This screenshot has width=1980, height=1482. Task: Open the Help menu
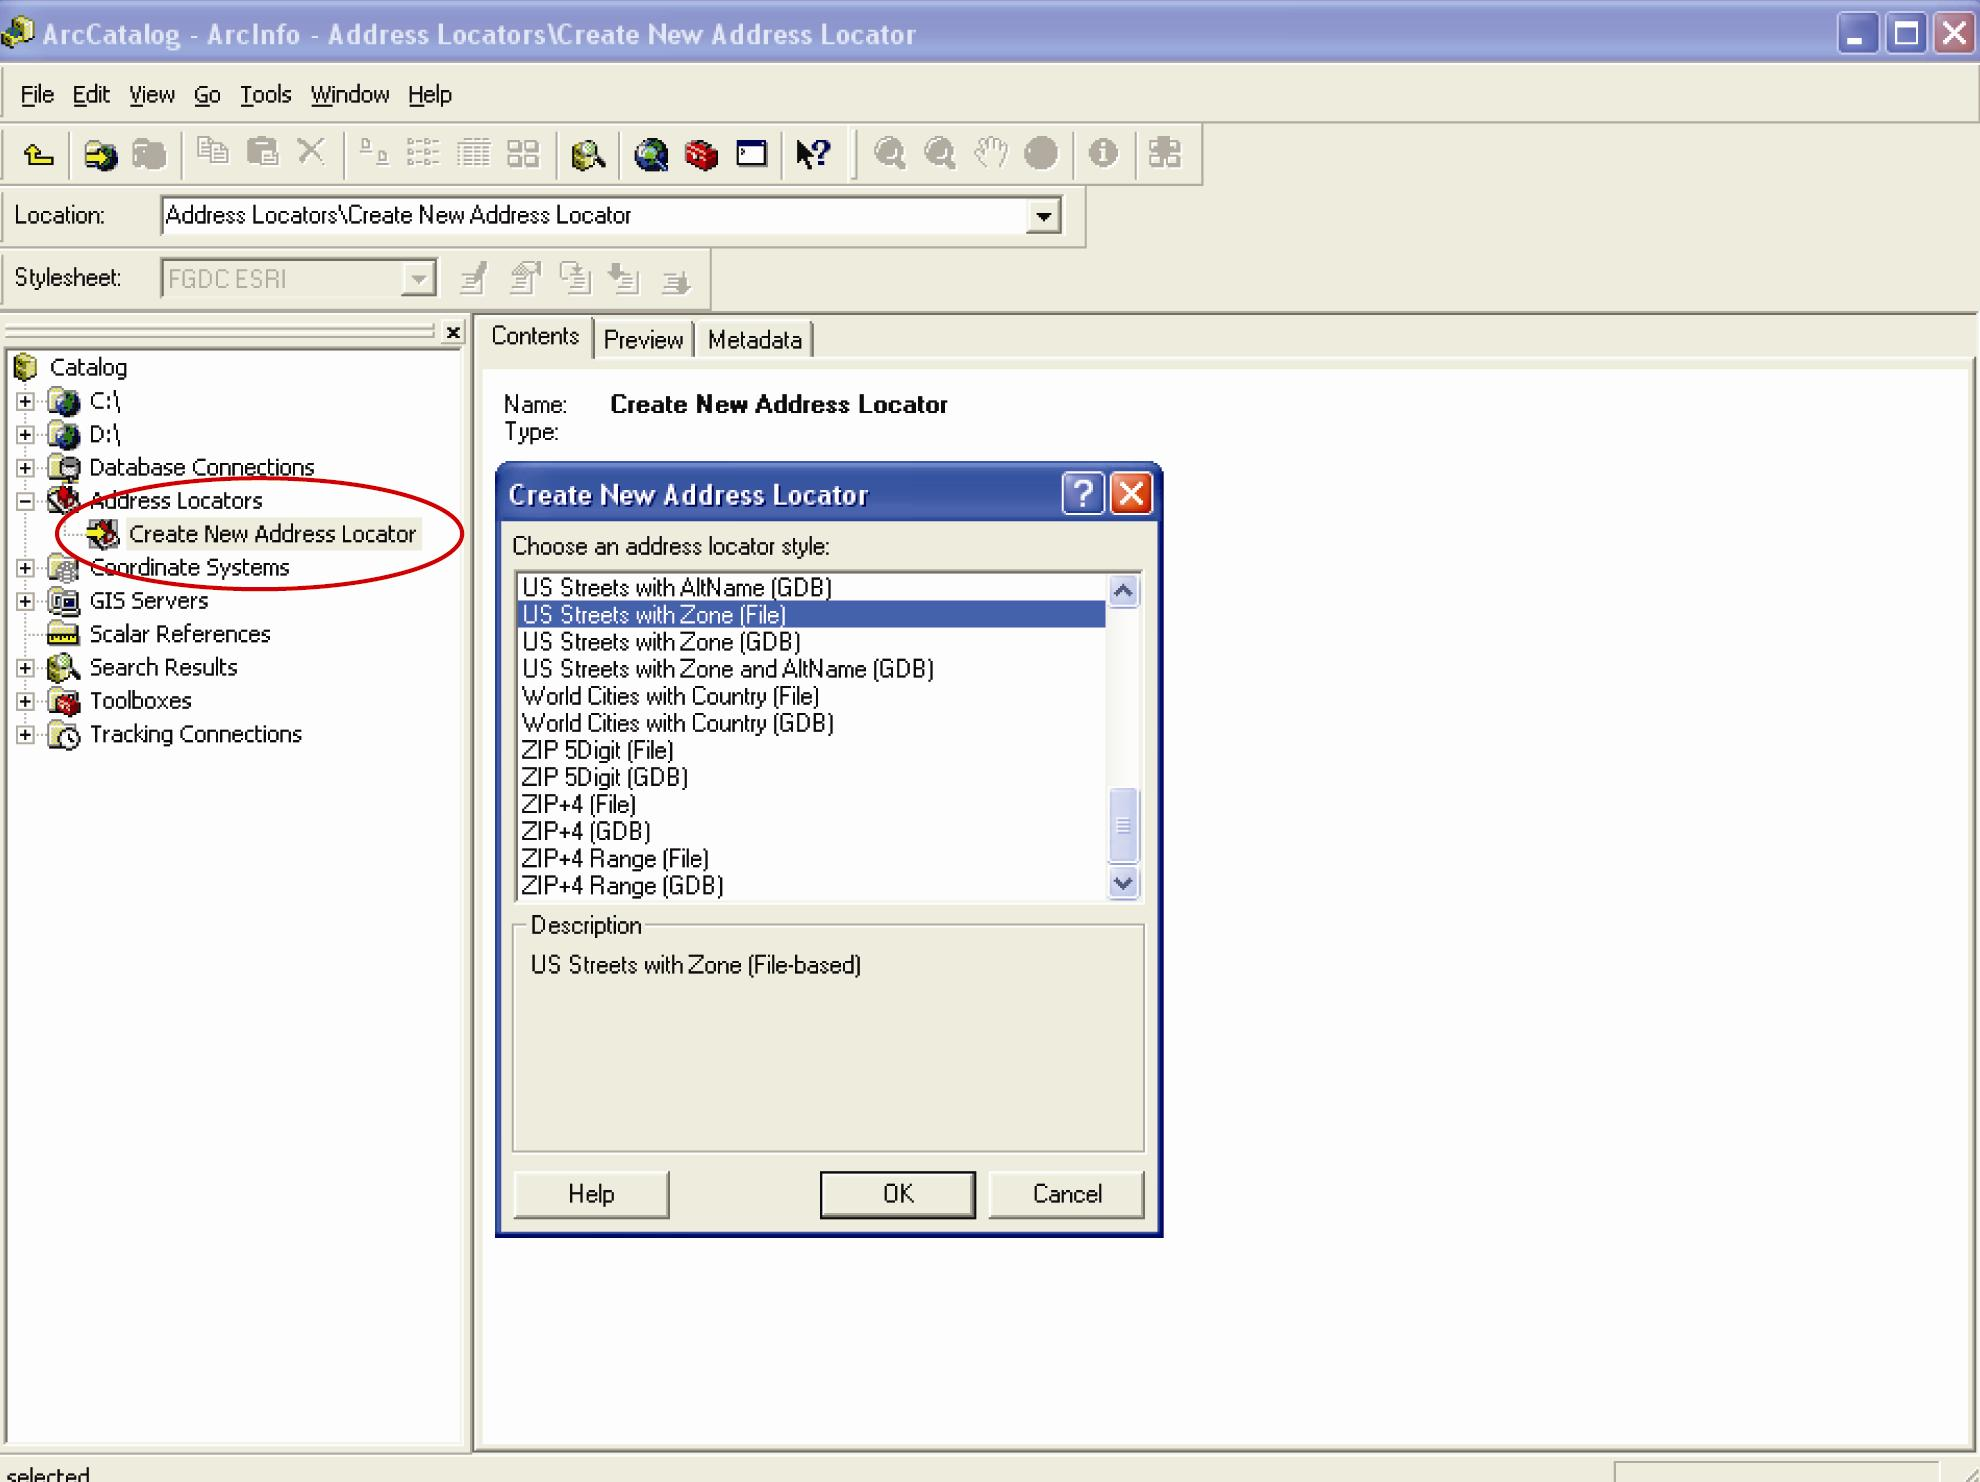click(430, 95)
